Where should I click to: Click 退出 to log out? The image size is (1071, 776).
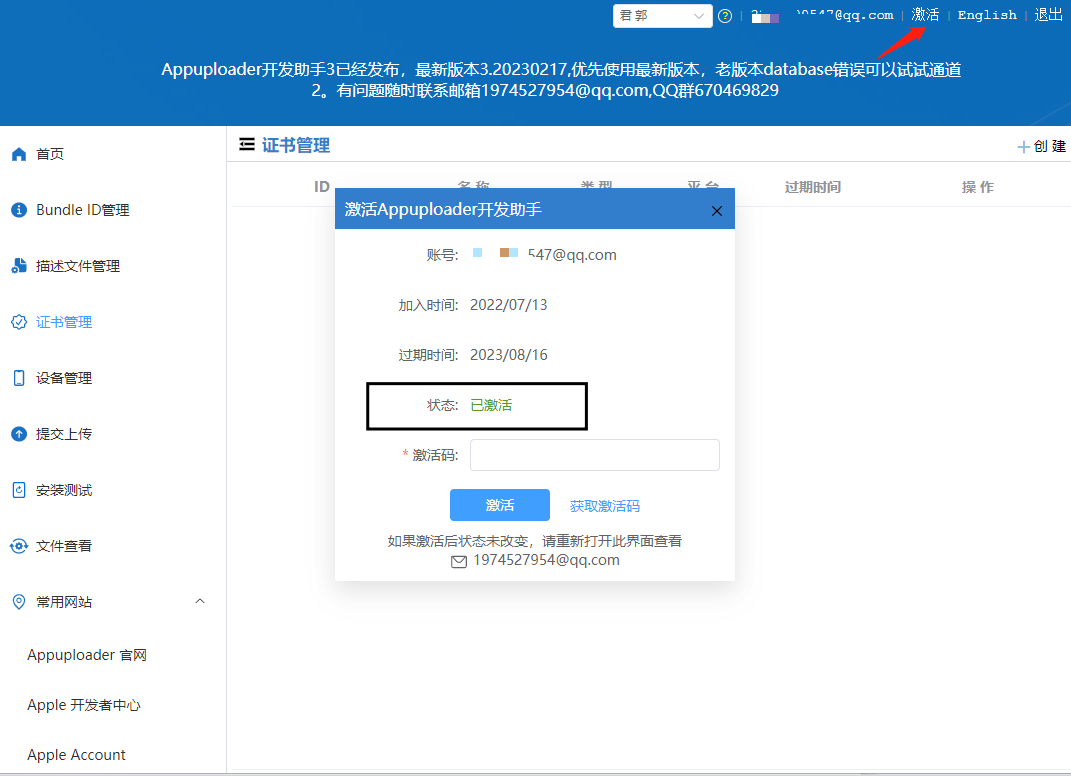[1048, 15]
